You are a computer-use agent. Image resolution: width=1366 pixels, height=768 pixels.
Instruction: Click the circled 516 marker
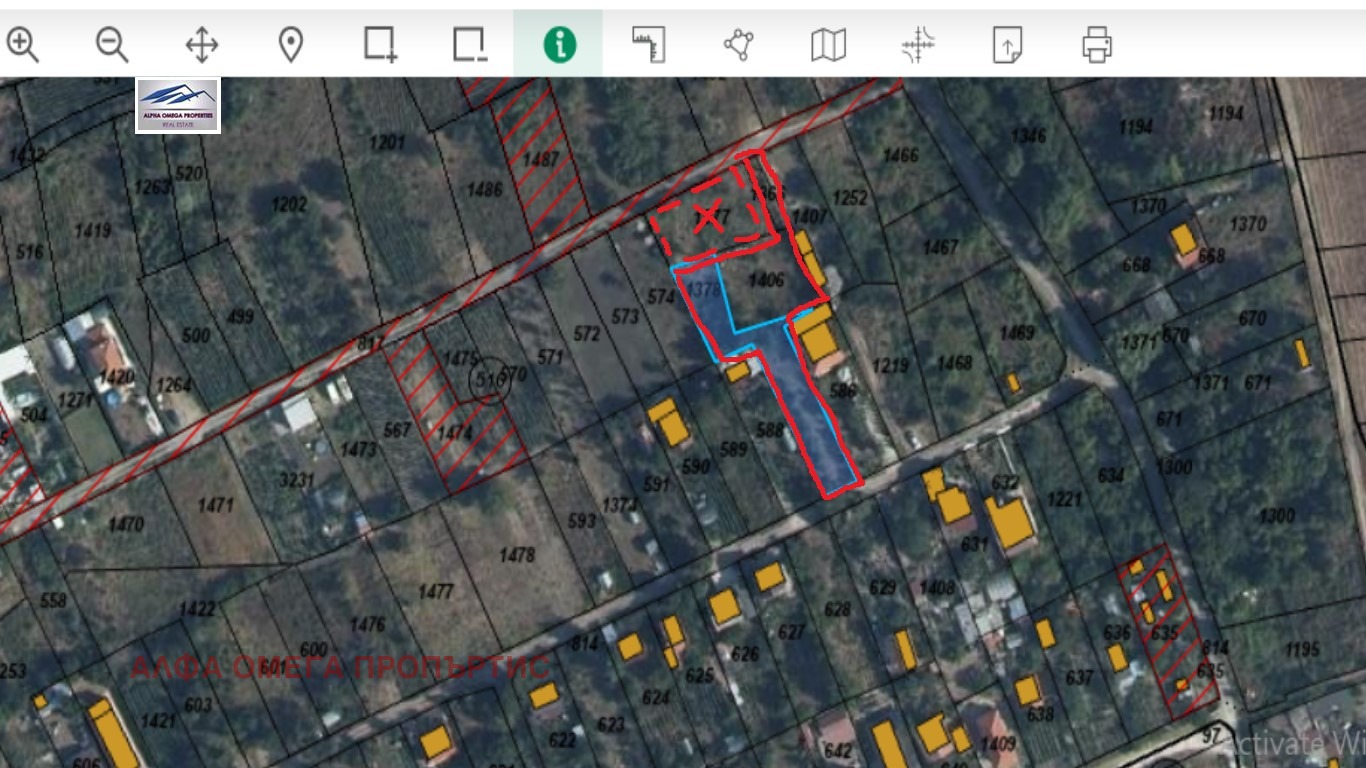coord(489,381)
